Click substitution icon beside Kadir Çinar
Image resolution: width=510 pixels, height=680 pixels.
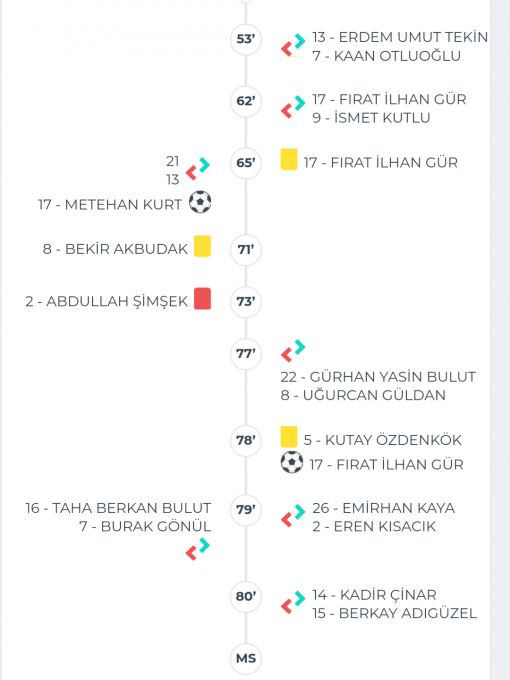(x=293, y=602)
